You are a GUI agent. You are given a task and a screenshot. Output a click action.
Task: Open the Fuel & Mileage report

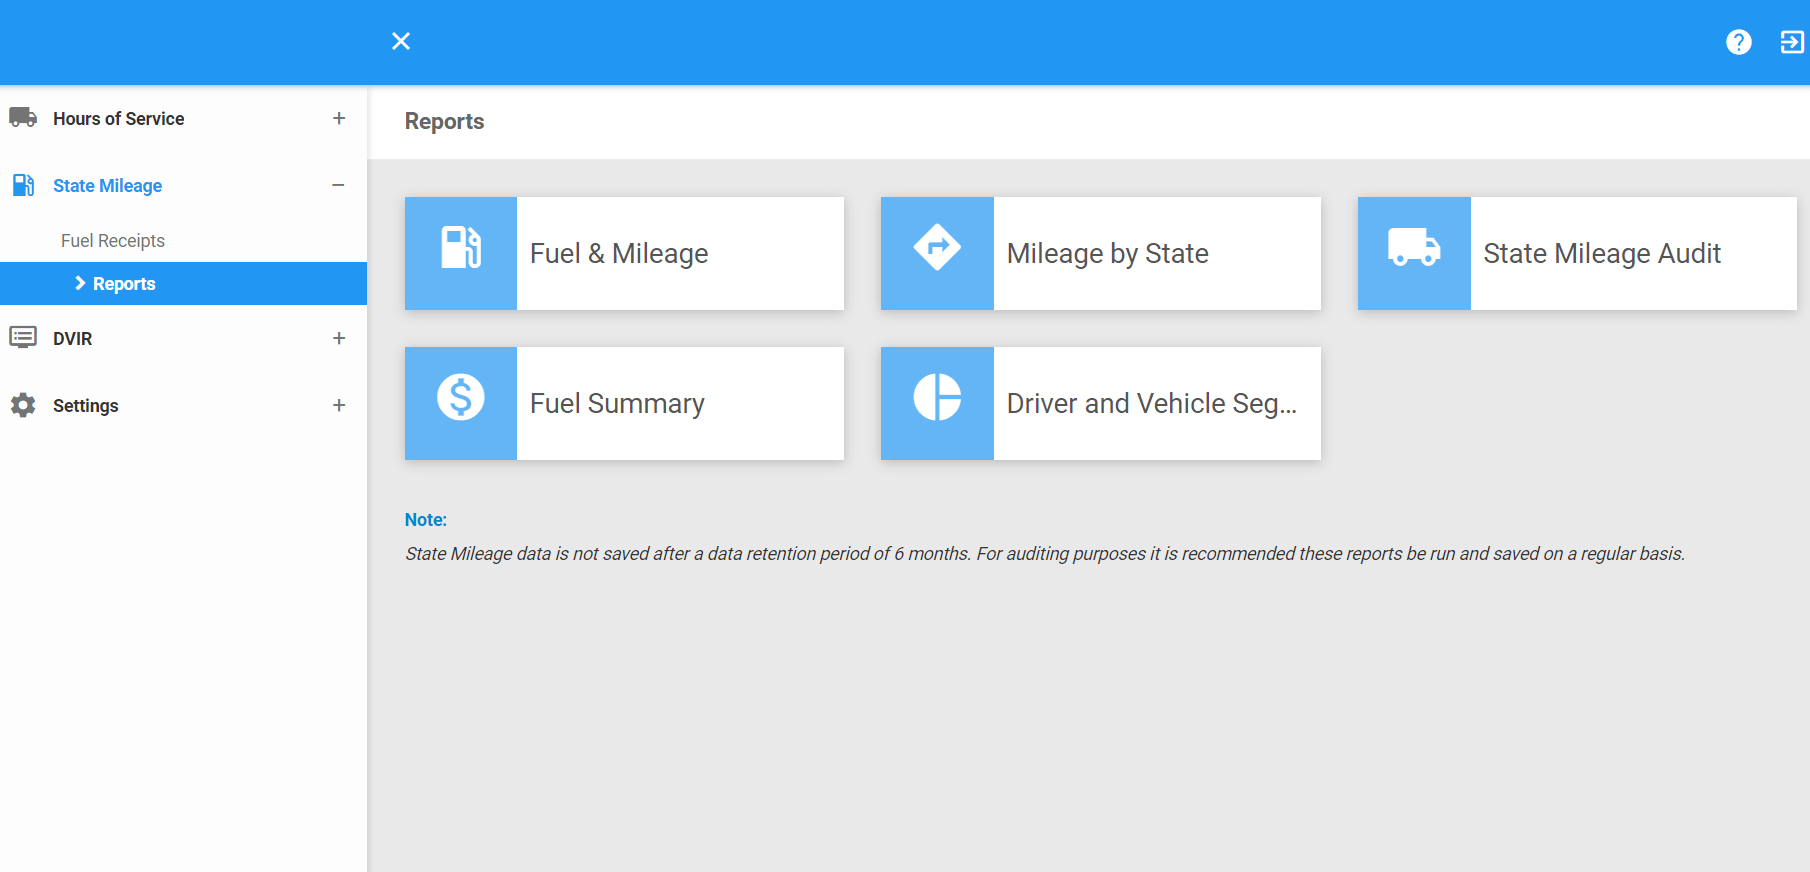[624, 253]
